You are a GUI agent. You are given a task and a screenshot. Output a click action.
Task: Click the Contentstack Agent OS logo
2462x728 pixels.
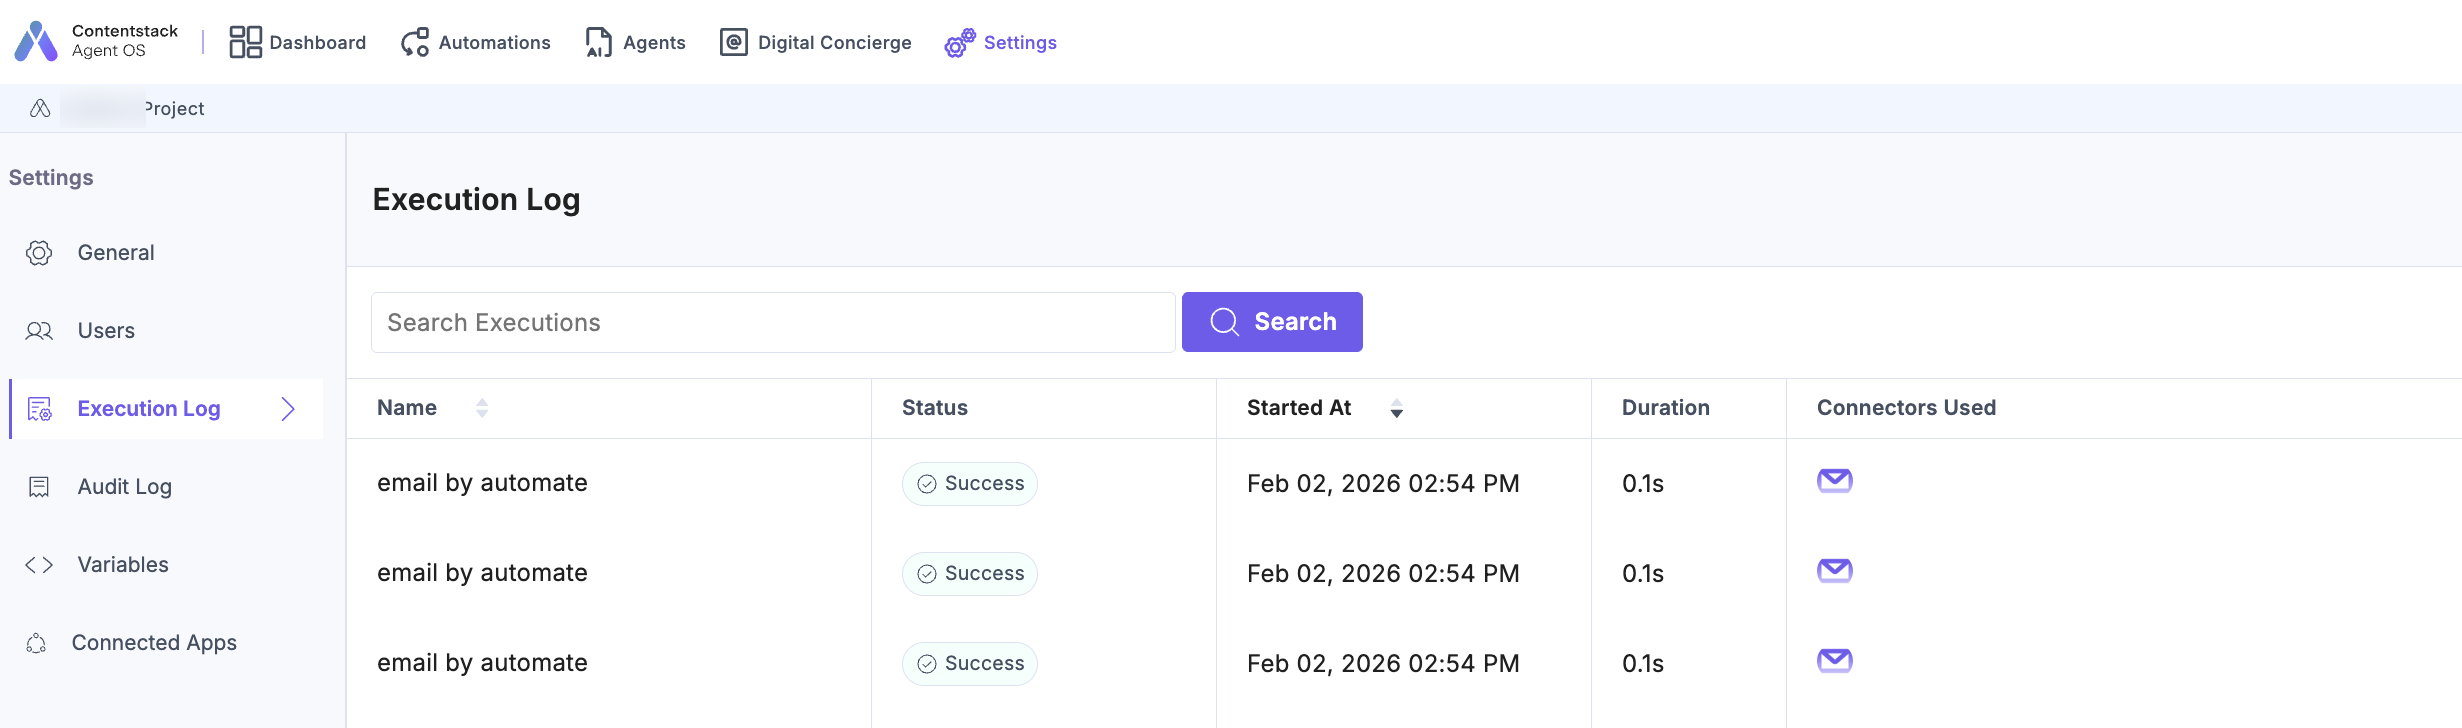click(37, 42)
